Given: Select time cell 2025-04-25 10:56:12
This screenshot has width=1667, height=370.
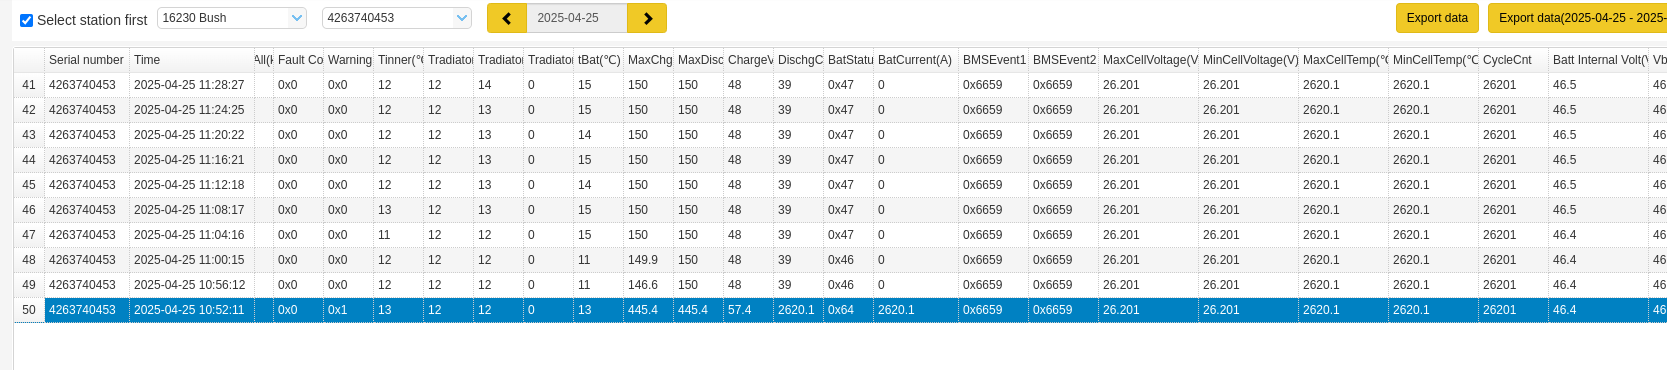Looking at the screenshot, I should [x=192, y=285].
